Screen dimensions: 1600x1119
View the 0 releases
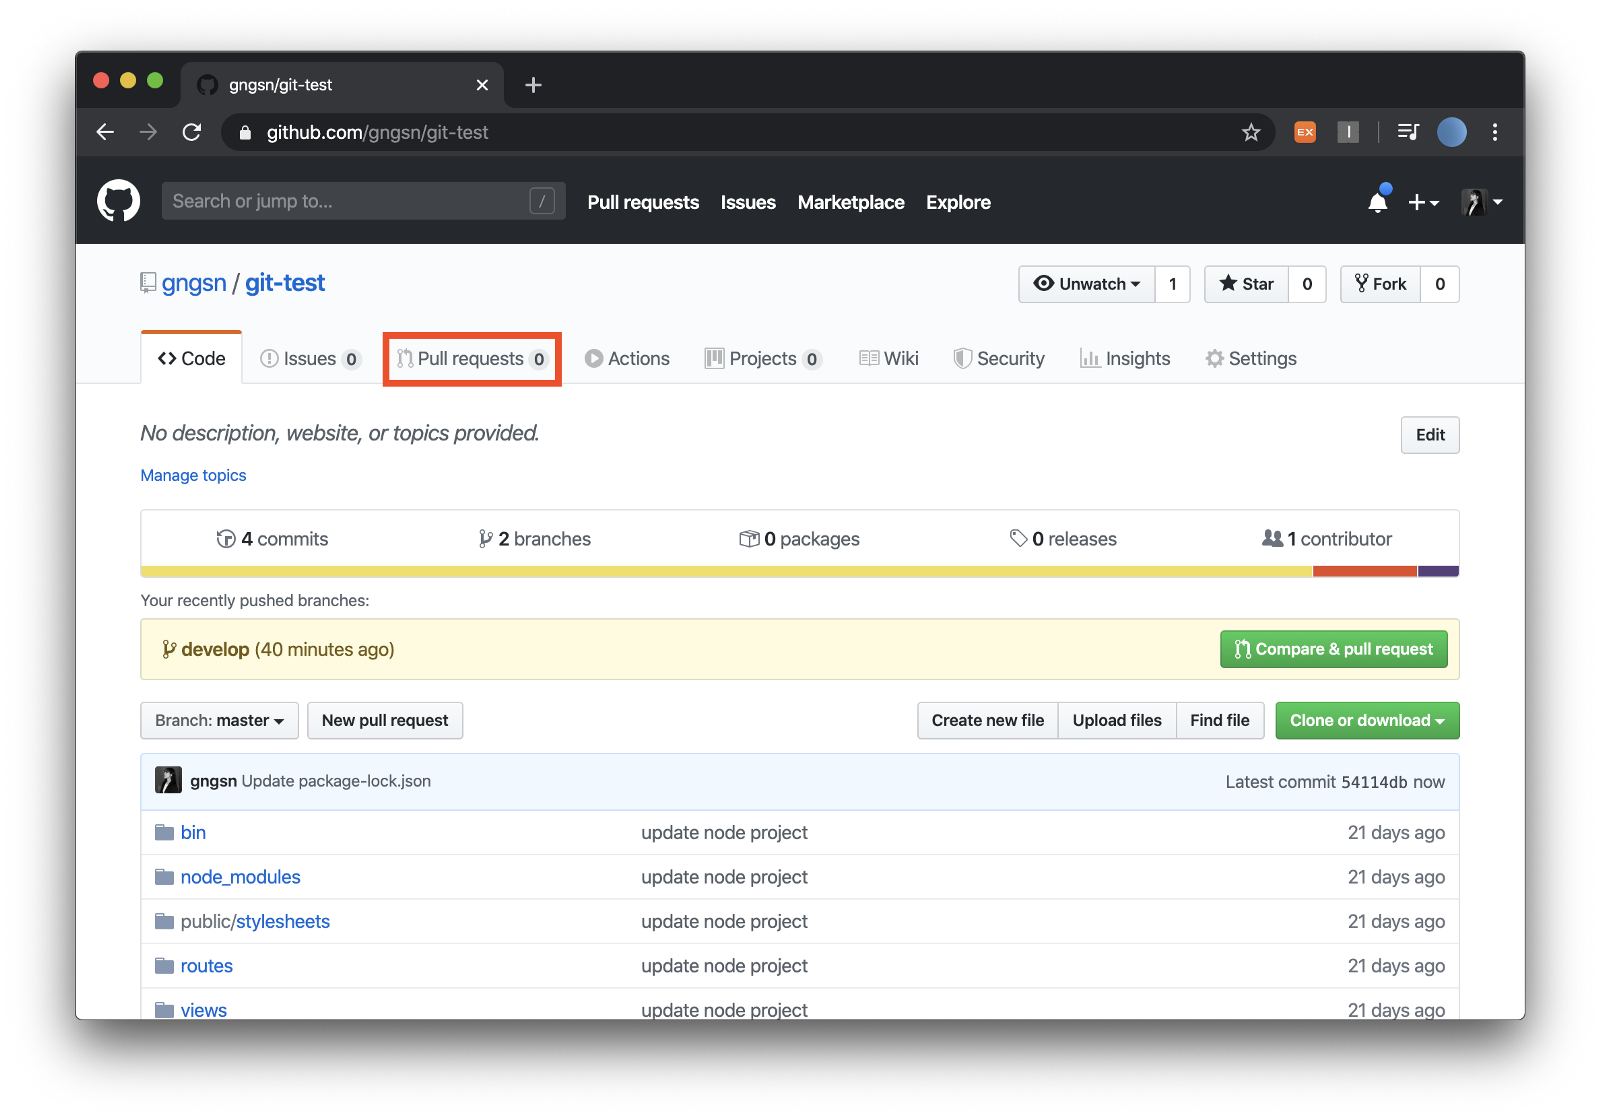[x=1063, y=539]
